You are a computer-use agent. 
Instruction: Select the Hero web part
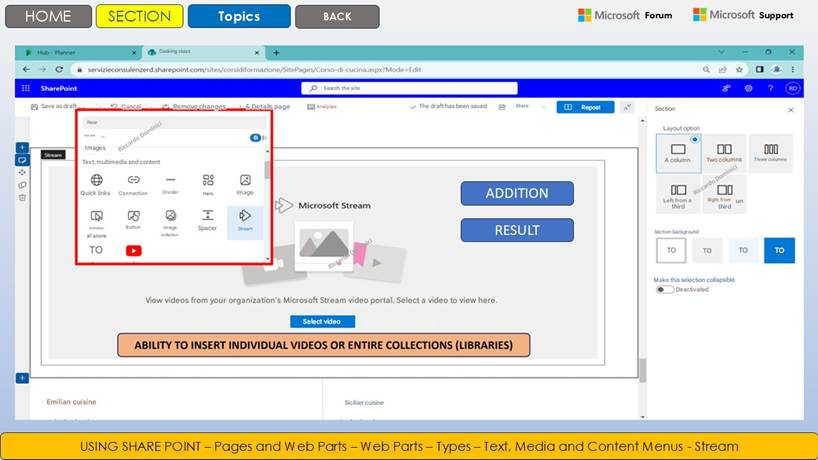pos(208,185)
